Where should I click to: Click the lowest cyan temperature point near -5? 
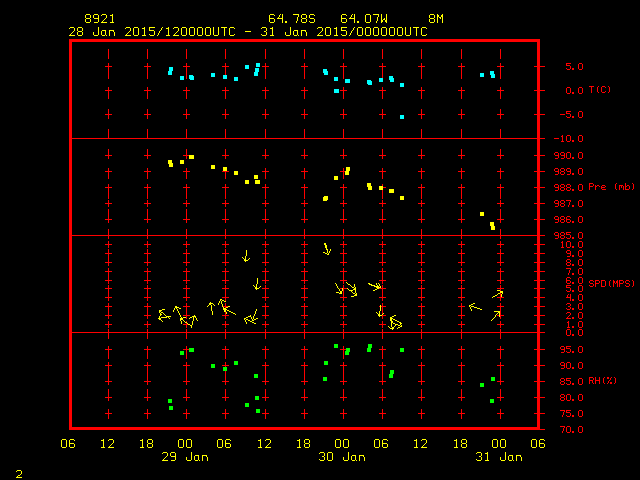point(402,117)
